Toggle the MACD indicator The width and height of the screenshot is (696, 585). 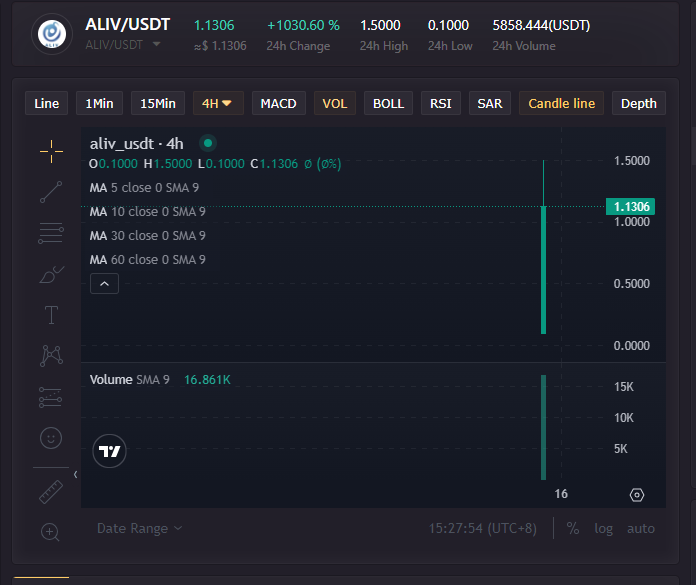279,103
